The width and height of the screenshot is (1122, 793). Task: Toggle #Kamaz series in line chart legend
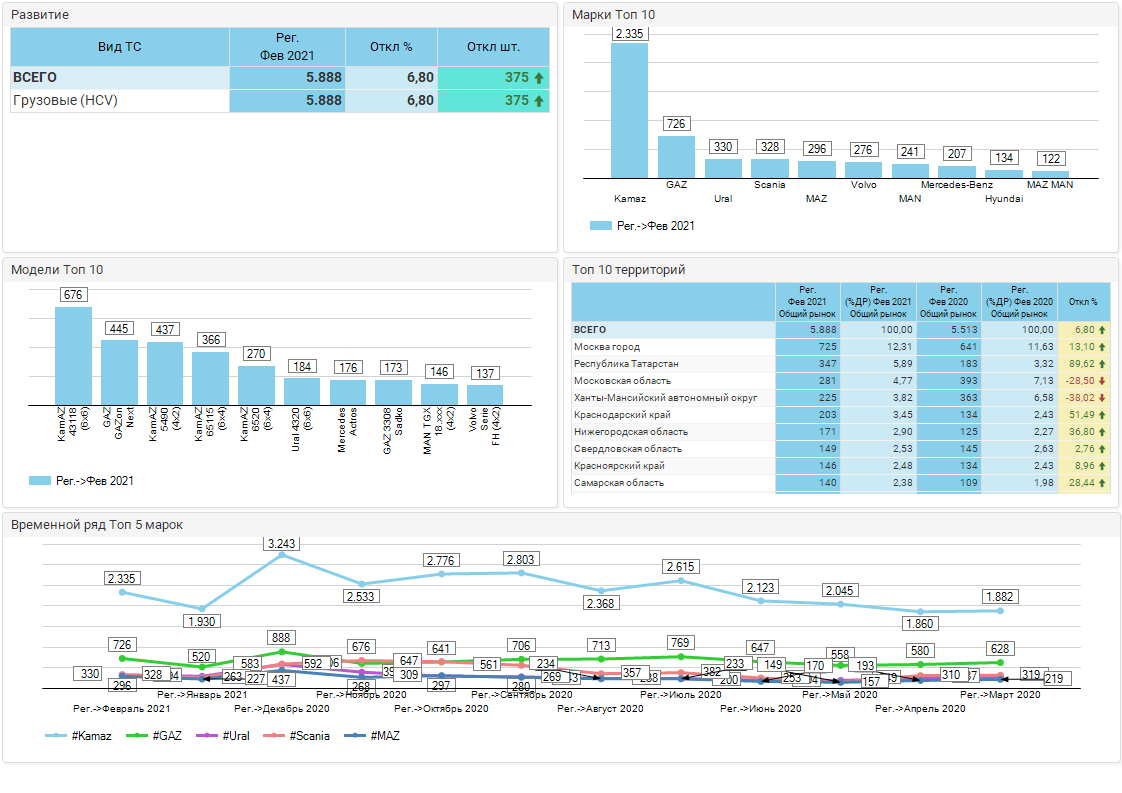(78, 736)
